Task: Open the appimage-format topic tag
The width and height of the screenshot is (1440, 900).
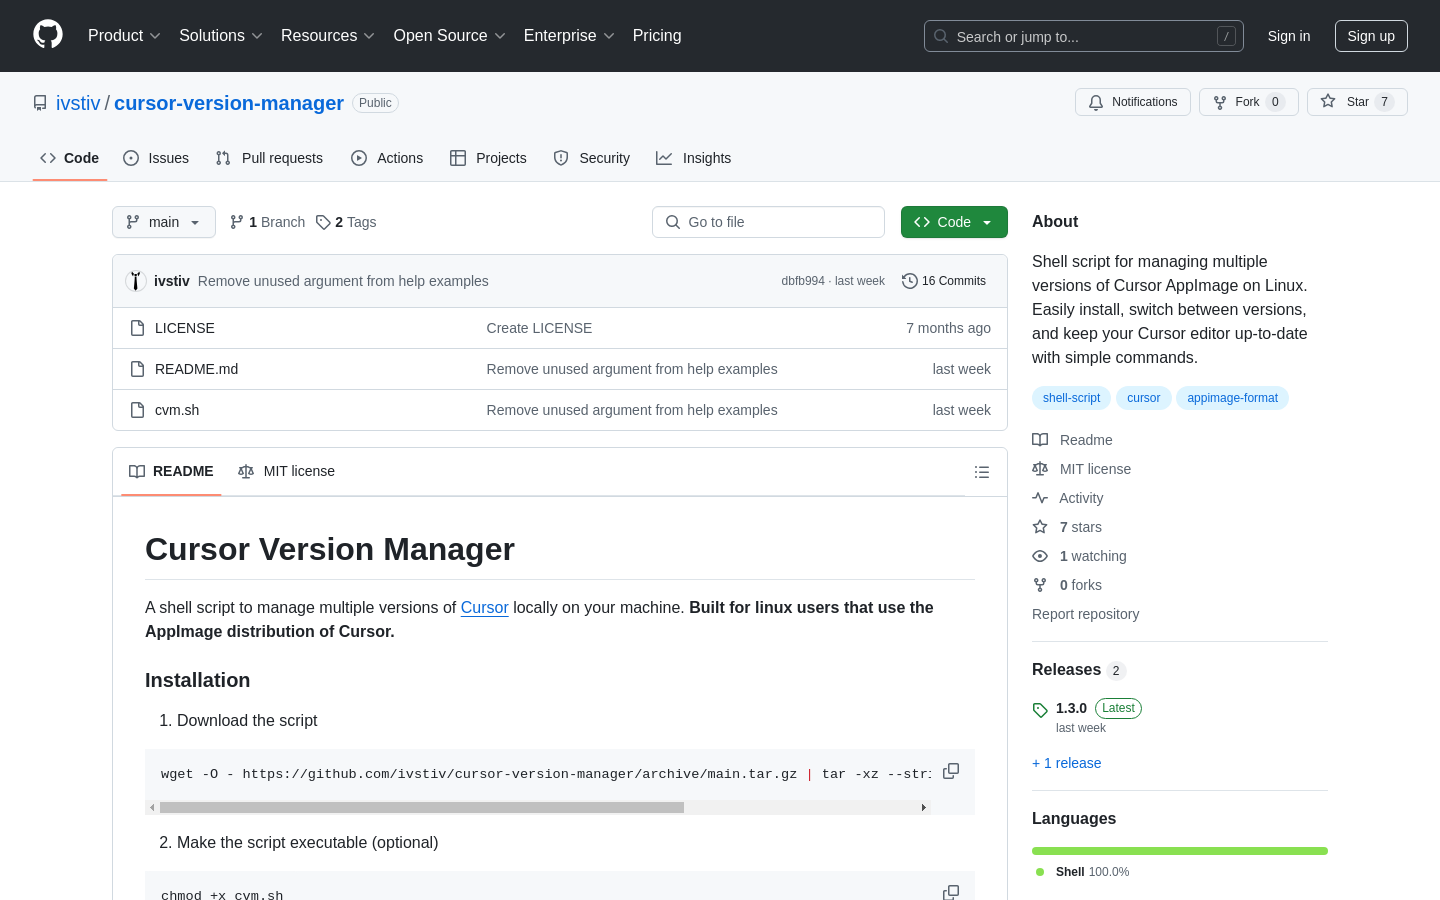Action: 1232,398
